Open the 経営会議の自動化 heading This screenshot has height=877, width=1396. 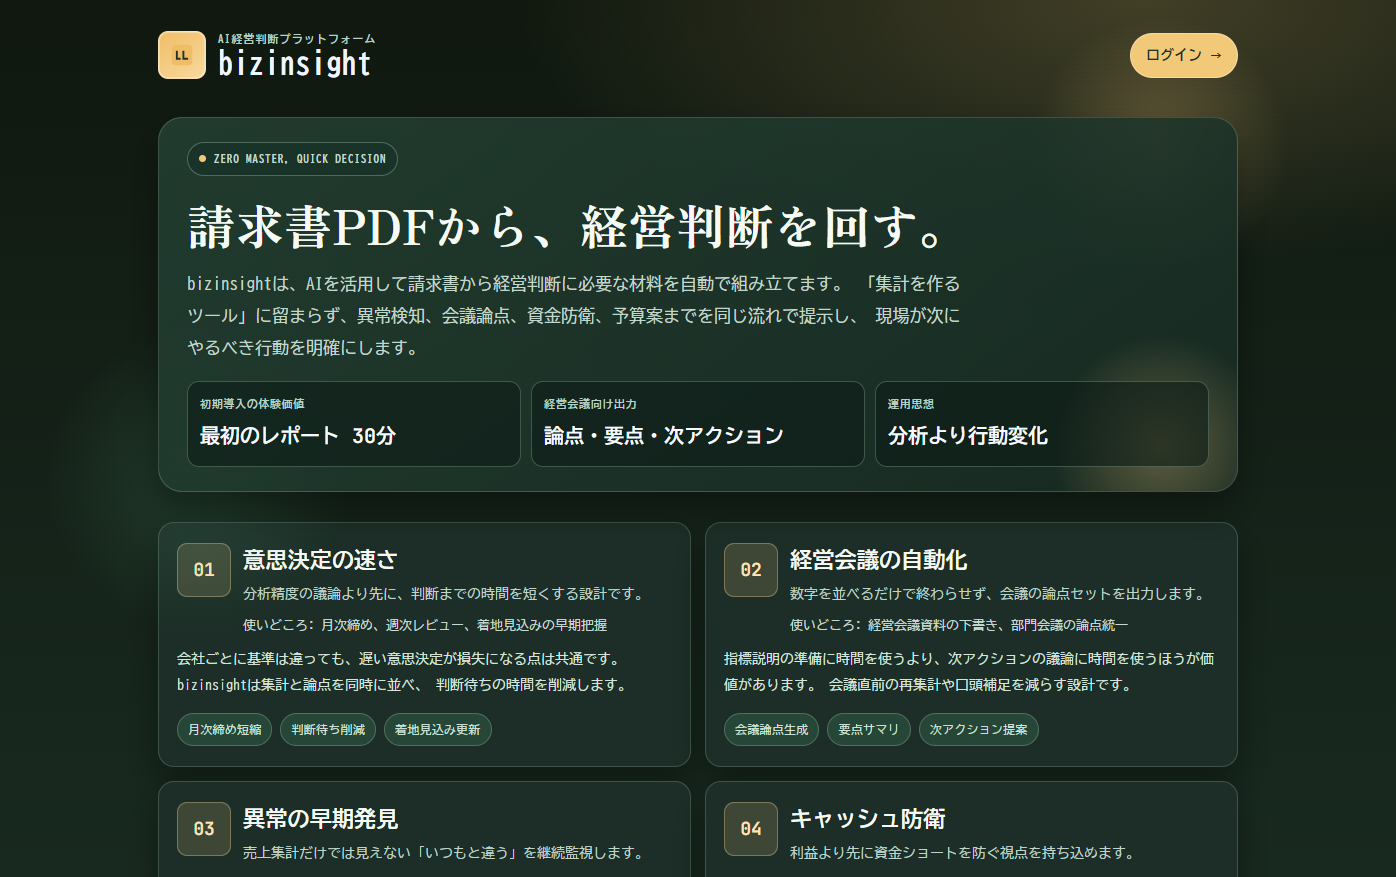coord(878,560)
